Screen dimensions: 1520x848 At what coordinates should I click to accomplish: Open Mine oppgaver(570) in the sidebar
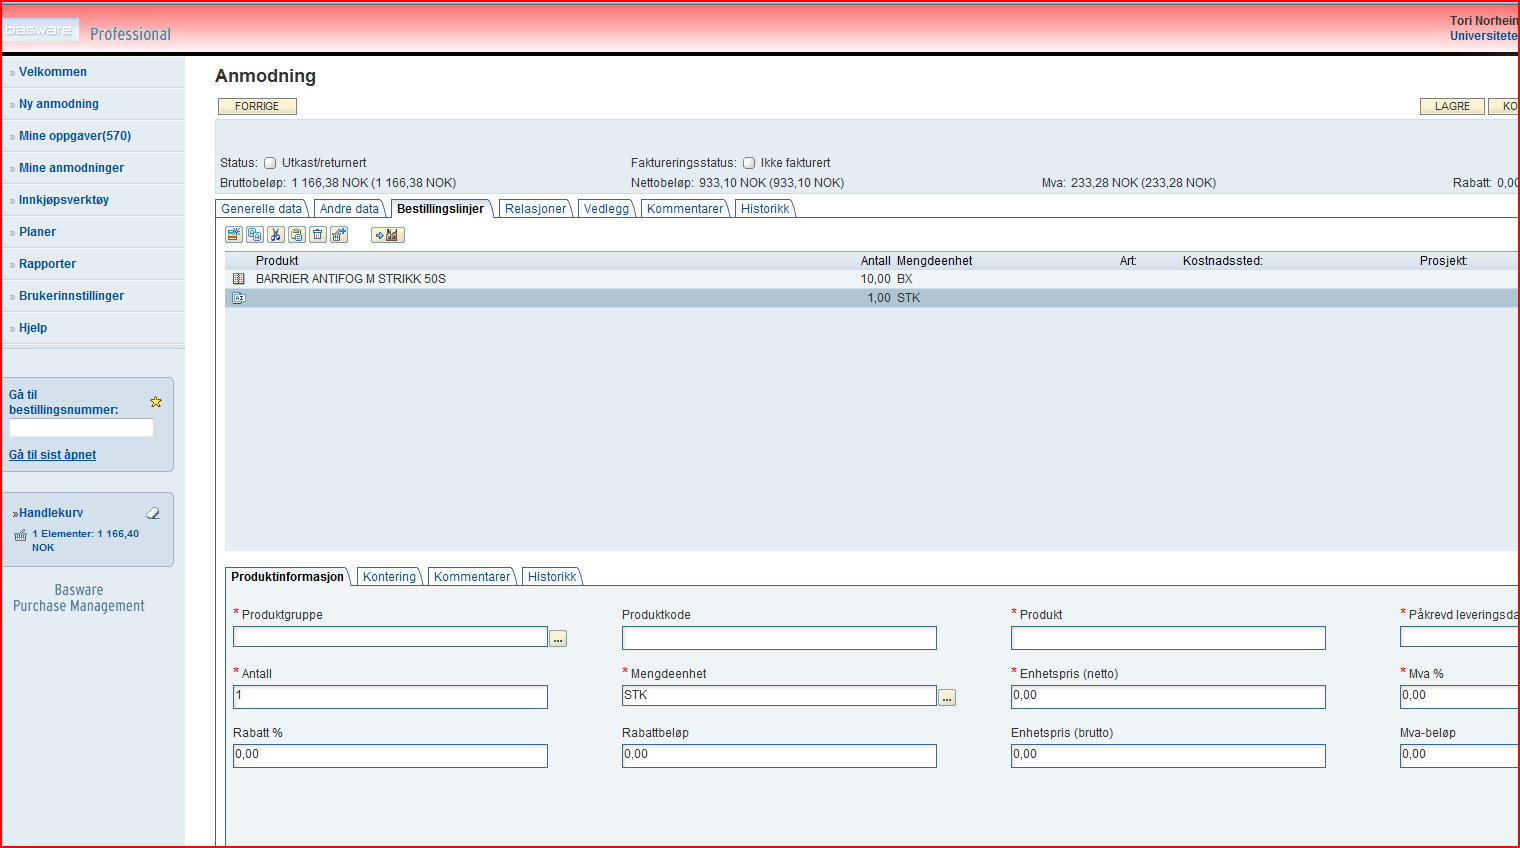coord(75,136)
